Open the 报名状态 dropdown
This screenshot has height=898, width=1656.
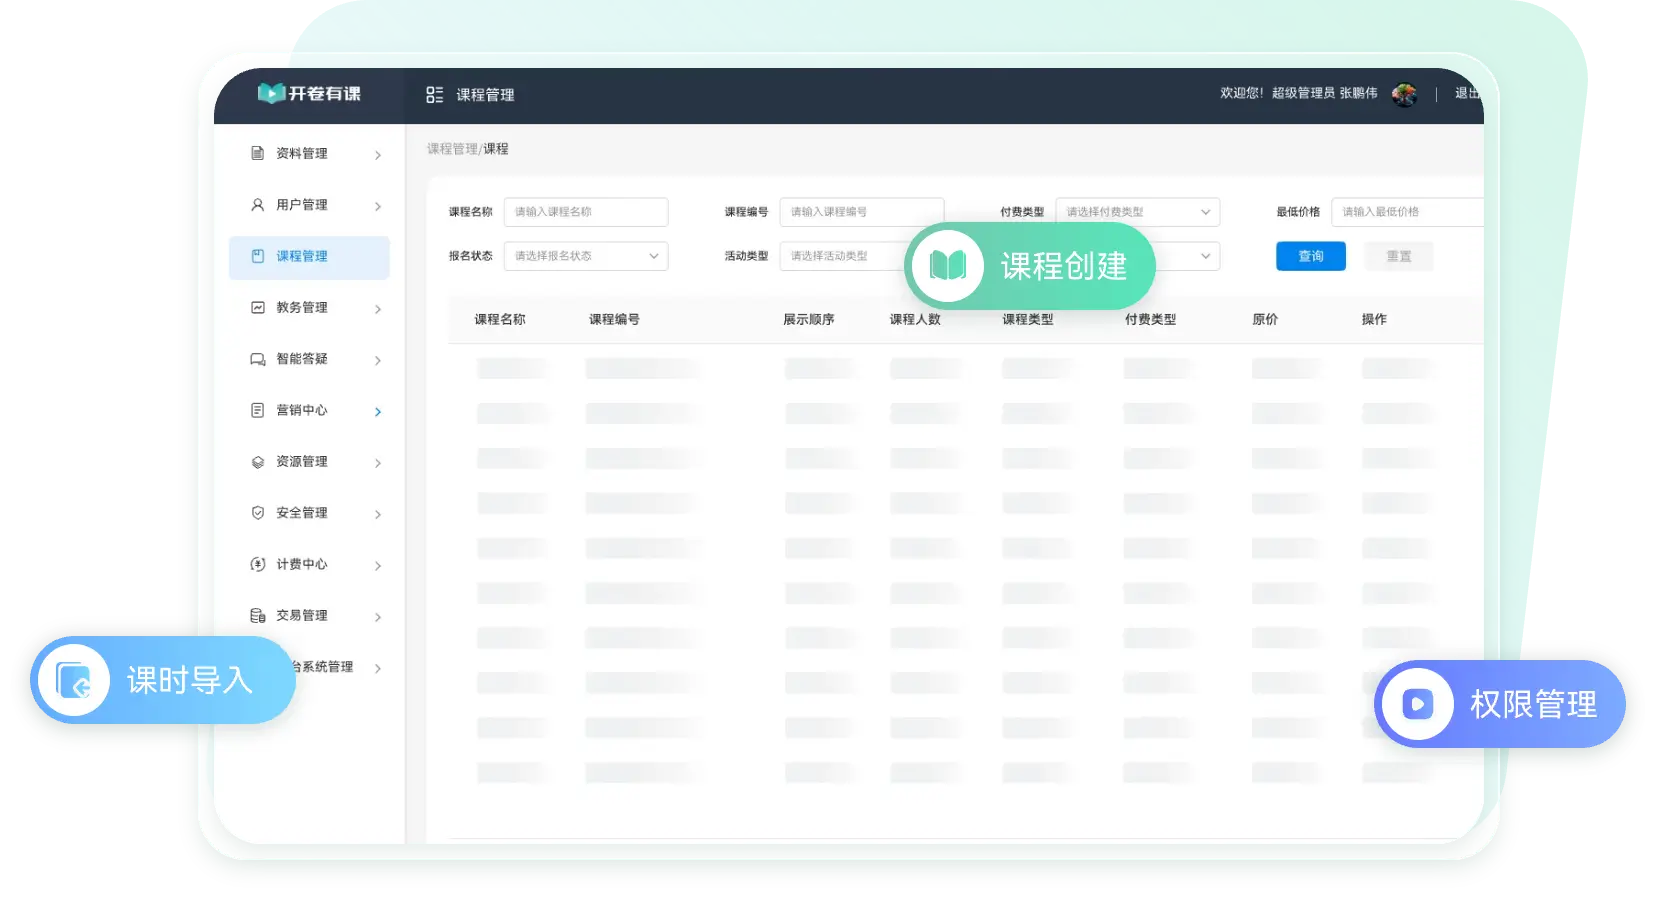585,256
